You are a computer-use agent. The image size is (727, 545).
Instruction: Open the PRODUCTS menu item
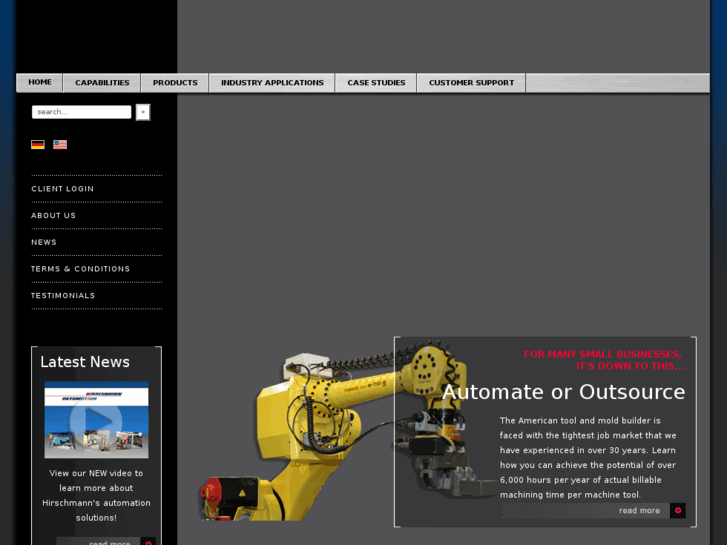coord(175,83)
